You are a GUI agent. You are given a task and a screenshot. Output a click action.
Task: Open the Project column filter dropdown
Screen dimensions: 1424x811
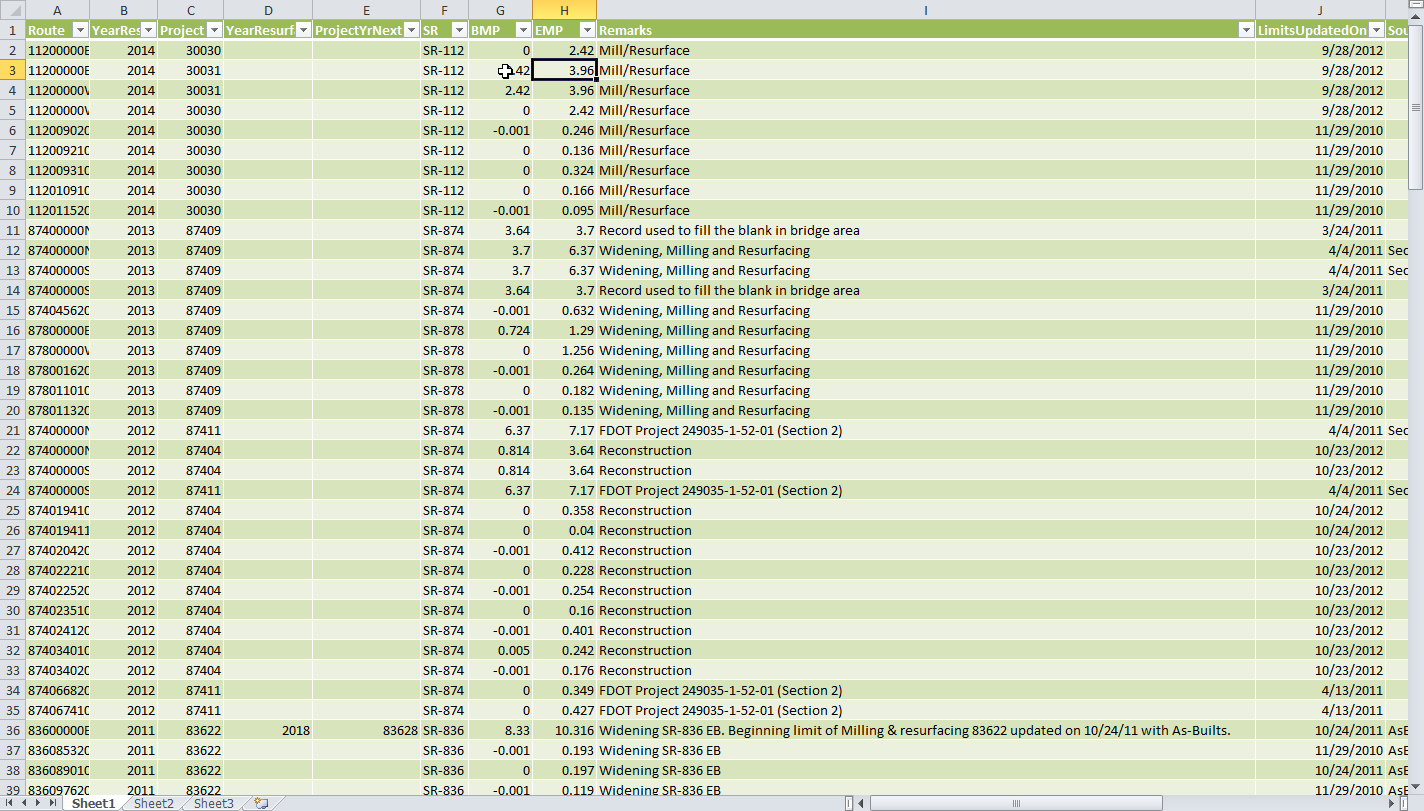[214, 30]
